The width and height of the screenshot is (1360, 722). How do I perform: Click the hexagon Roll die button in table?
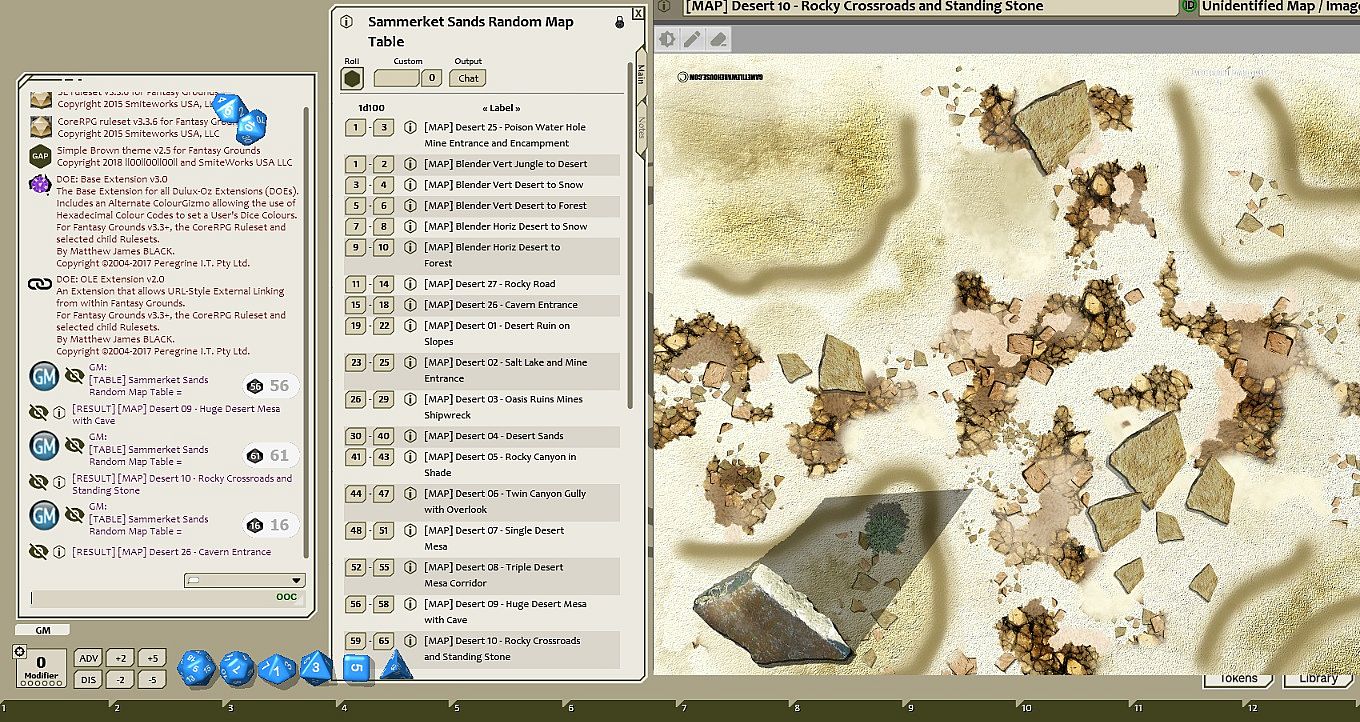[x=352, y=79]
